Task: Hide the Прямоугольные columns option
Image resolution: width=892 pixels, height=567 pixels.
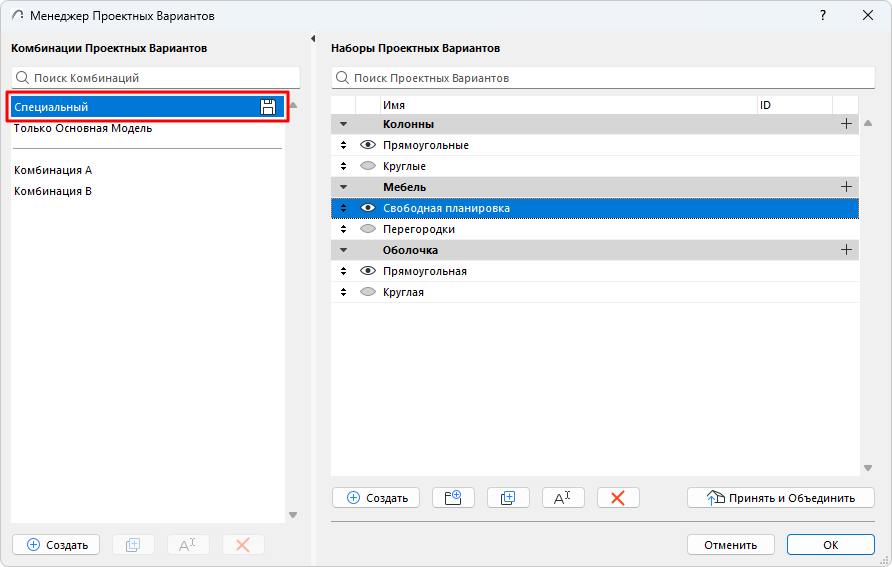Action: point(367,145)
